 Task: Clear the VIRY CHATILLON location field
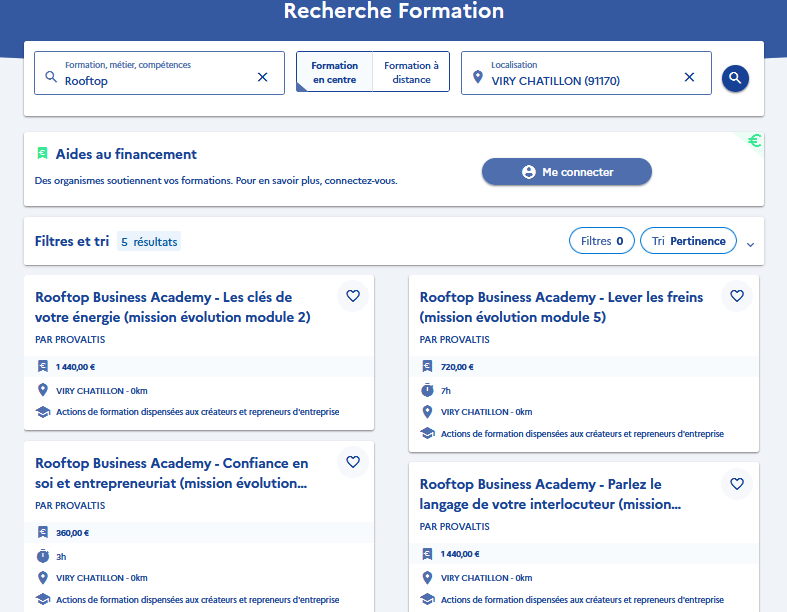pyautogui.click(x=689, y=77)
